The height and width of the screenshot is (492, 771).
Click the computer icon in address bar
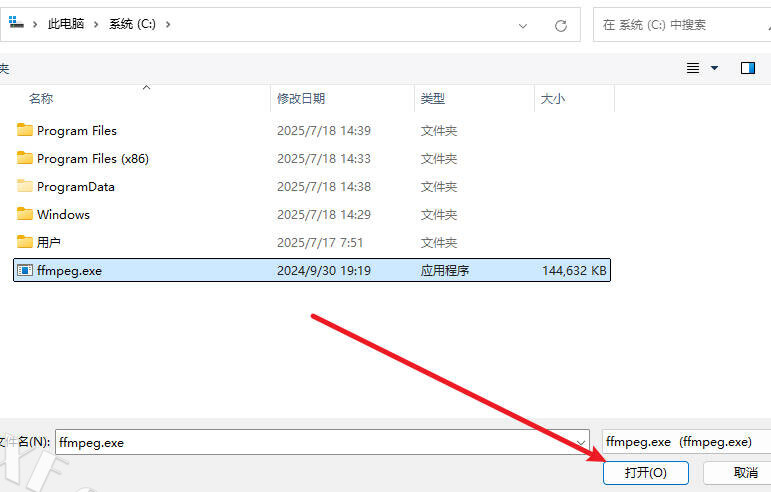pos(16,23)
